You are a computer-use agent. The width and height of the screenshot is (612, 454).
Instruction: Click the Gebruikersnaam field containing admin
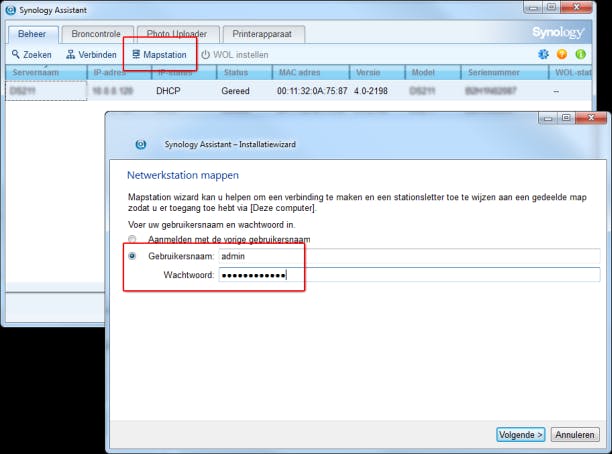(409, 256)
